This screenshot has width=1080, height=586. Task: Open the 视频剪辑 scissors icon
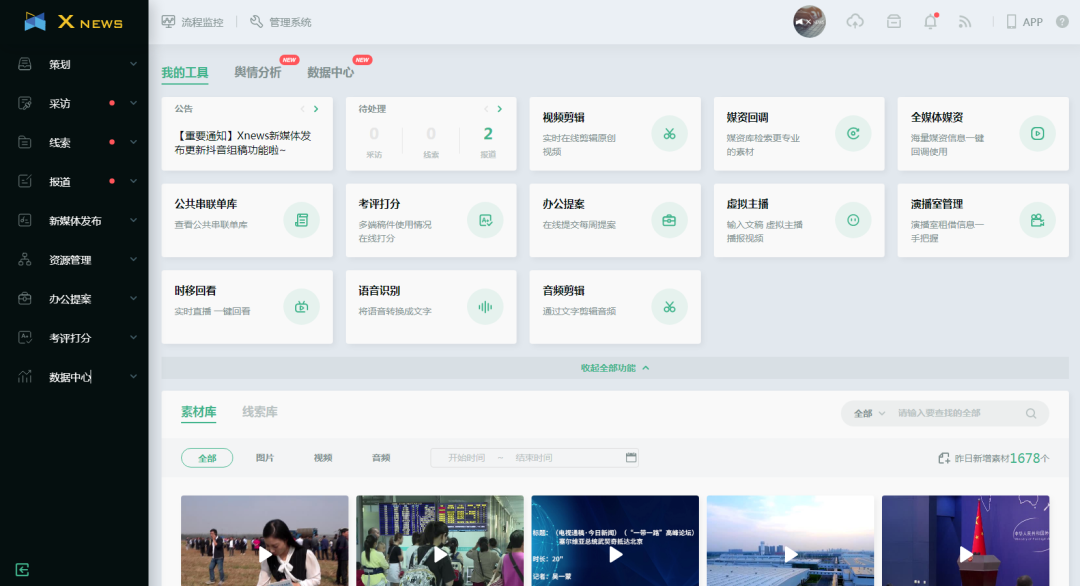669,134
